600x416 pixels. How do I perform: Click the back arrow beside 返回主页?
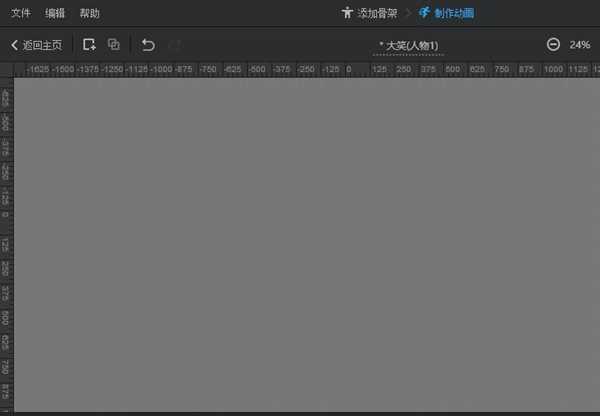[x=15, y=45]
